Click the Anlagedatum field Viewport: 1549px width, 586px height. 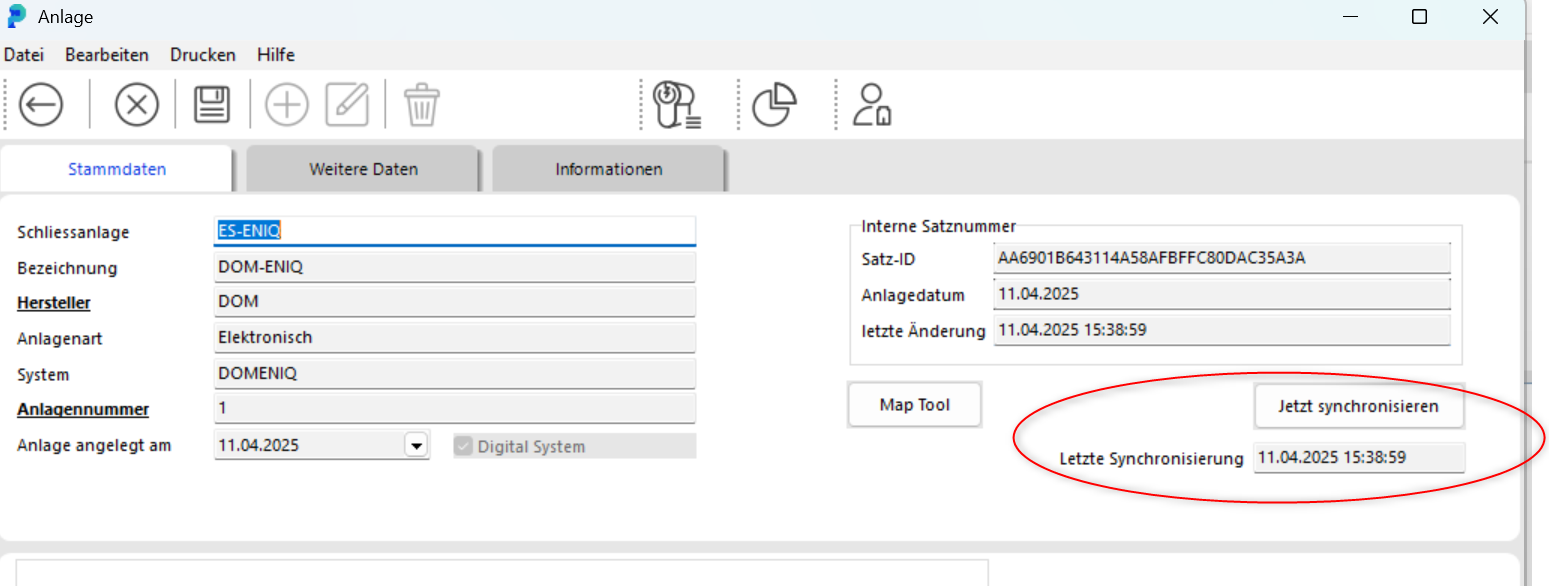click(x=1222, y=294)
